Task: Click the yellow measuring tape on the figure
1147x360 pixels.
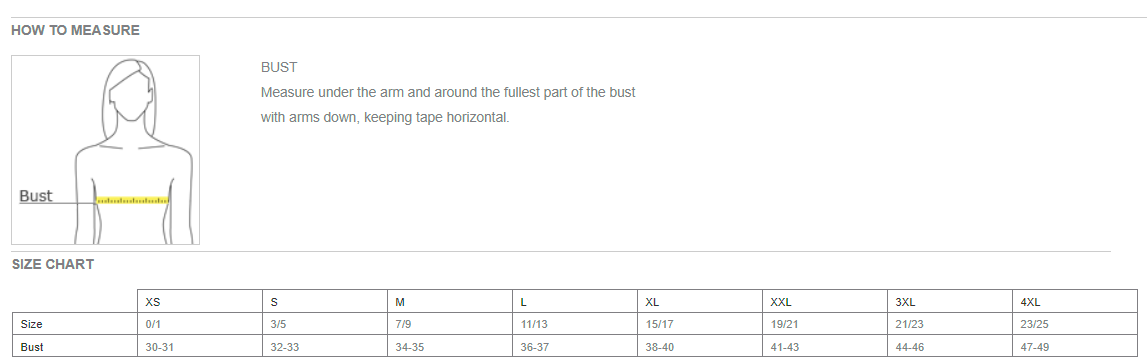Action: pyautogui.click(x=132, y=200)
